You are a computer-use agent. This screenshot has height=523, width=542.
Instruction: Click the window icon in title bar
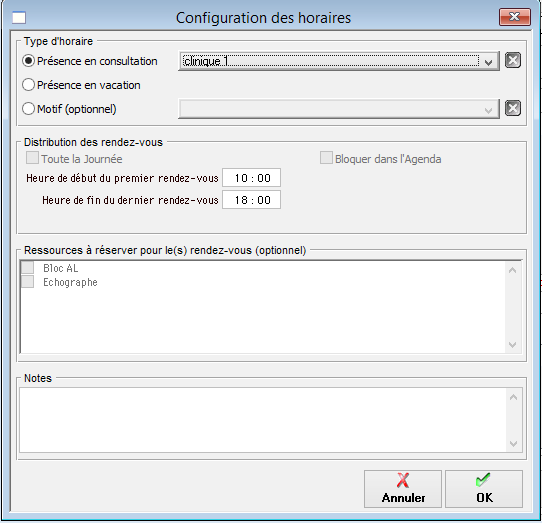click(19, 18)
